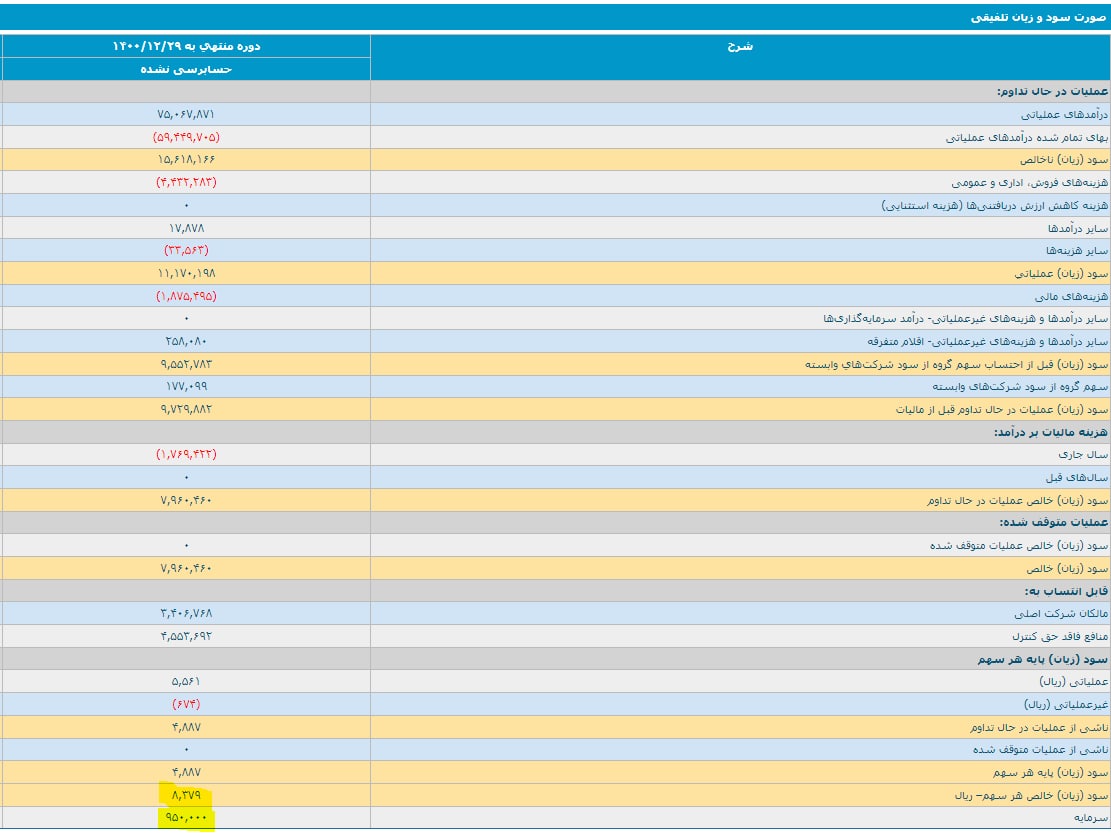Select the سال جاری tax value cell

click(186, 454)
